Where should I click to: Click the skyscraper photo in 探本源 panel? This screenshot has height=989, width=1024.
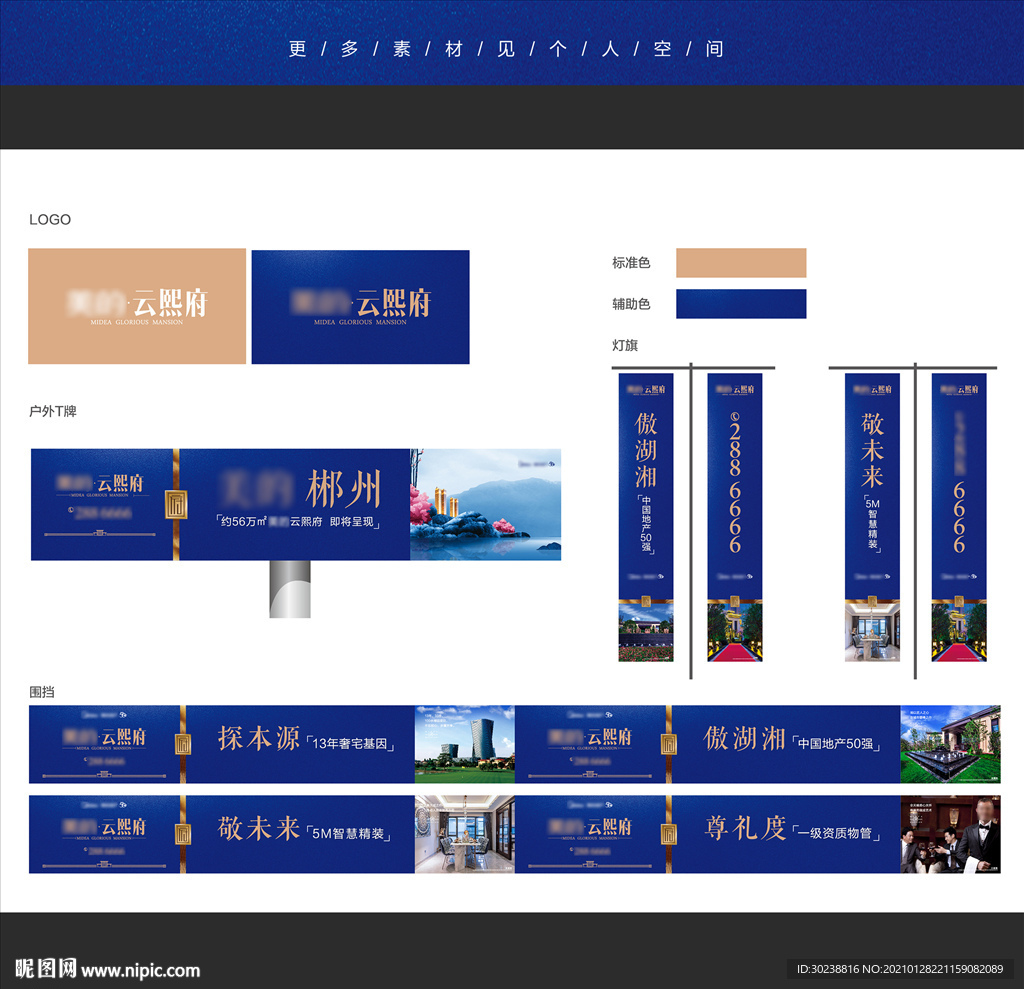click(x=465, y=744)
